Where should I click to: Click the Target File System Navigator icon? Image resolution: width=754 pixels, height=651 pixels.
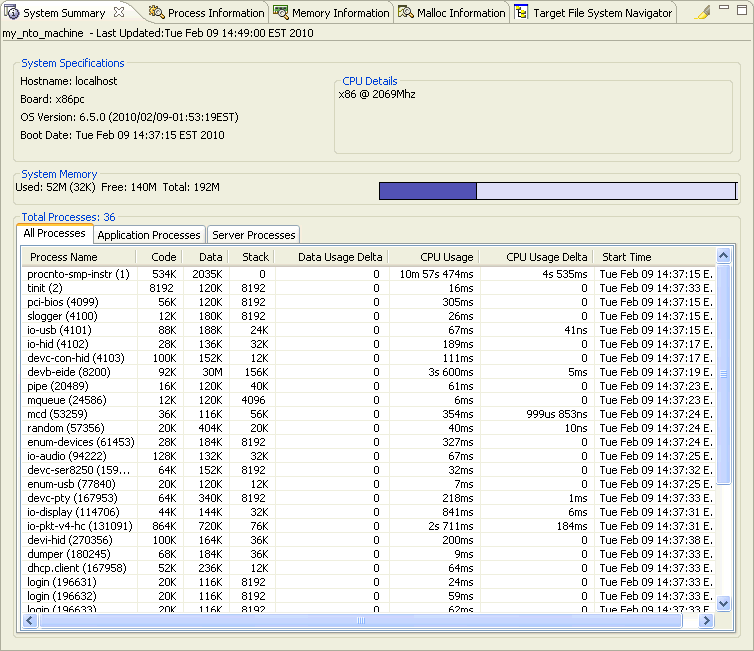tap(523, 13)
